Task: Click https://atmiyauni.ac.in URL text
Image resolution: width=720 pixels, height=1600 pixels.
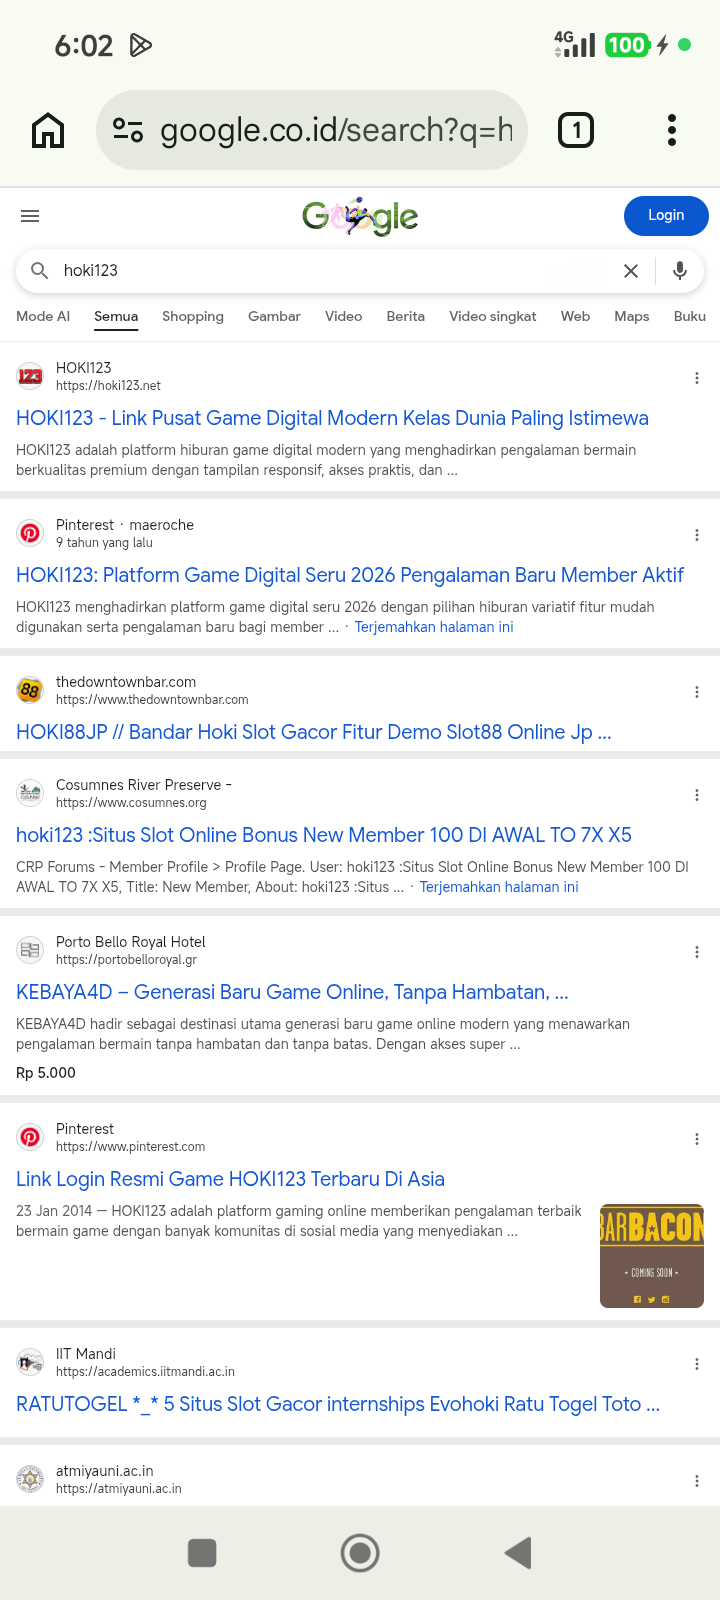Action: coord(119,1489)
